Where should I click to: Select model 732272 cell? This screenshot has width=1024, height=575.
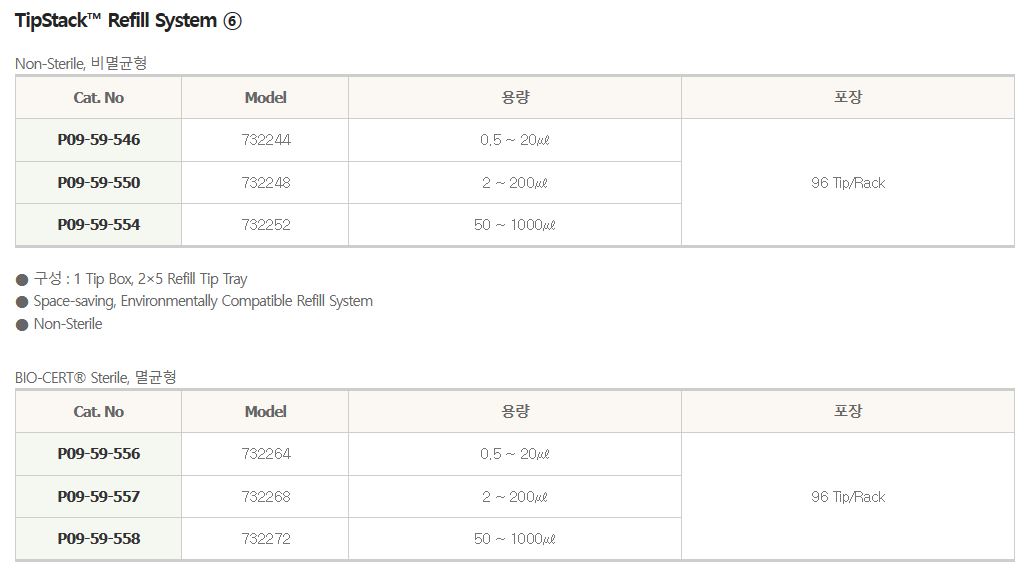pyautogui.click(x=266, y=539)
